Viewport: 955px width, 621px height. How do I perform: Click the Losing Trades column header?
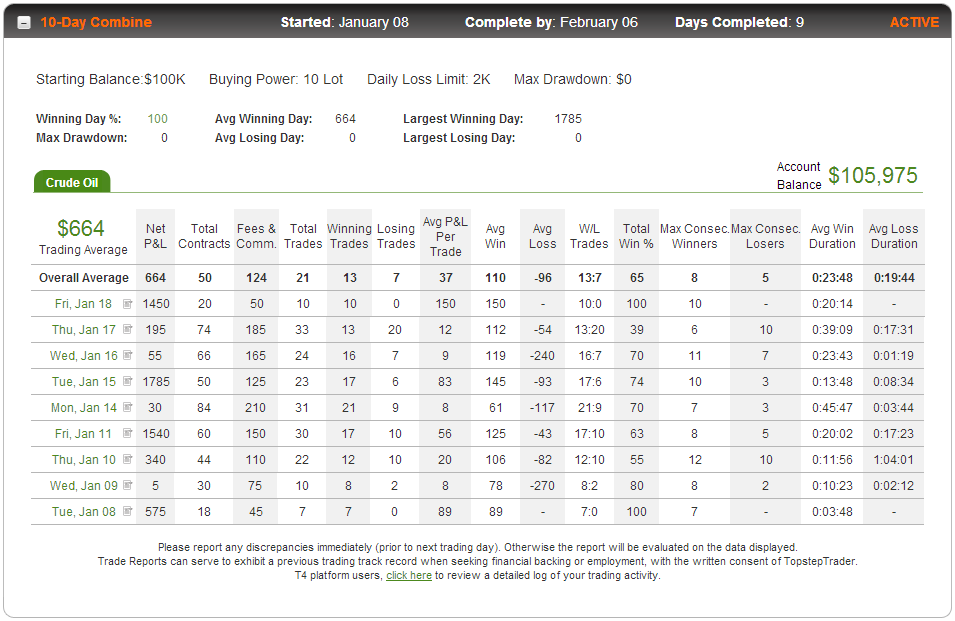396,236
